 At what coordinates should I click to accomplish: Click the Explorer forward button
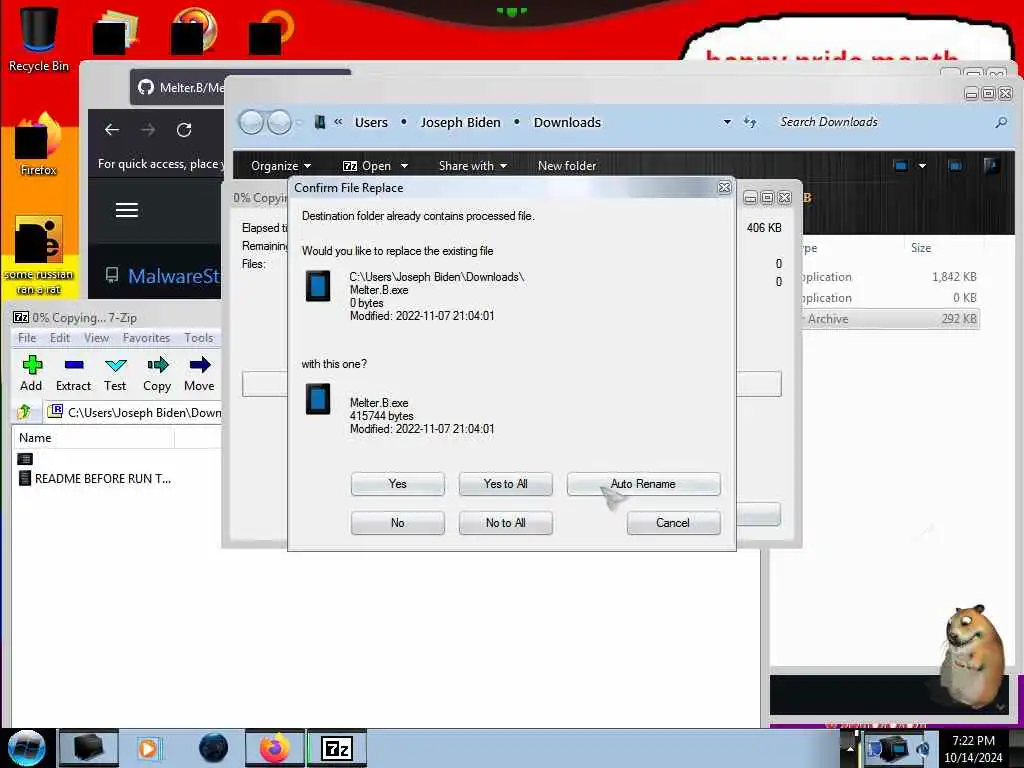tap(280, 122)
